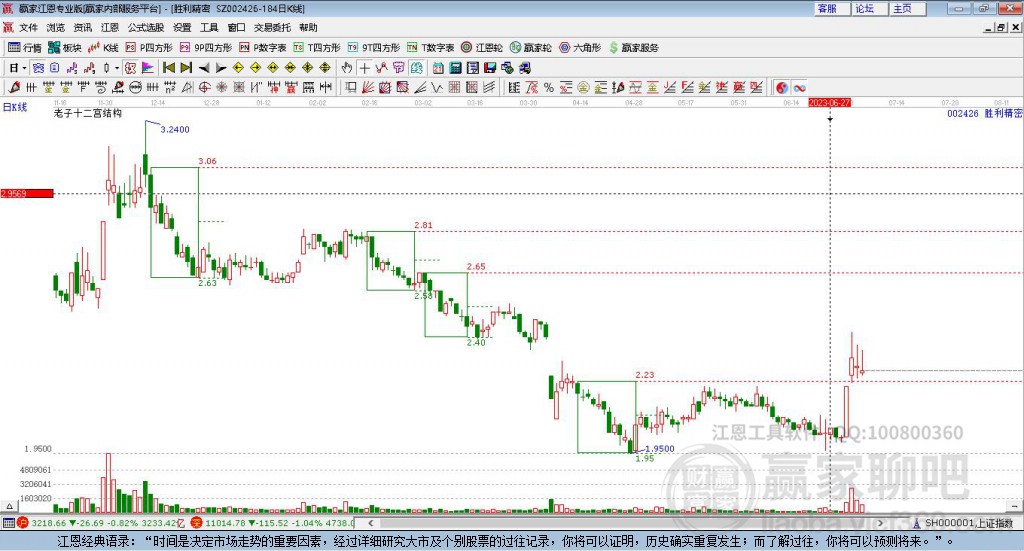This screenshot has width=1024, height=551.
Task: Open the 行情 quotes toolbar button
Action: (24, 48)
